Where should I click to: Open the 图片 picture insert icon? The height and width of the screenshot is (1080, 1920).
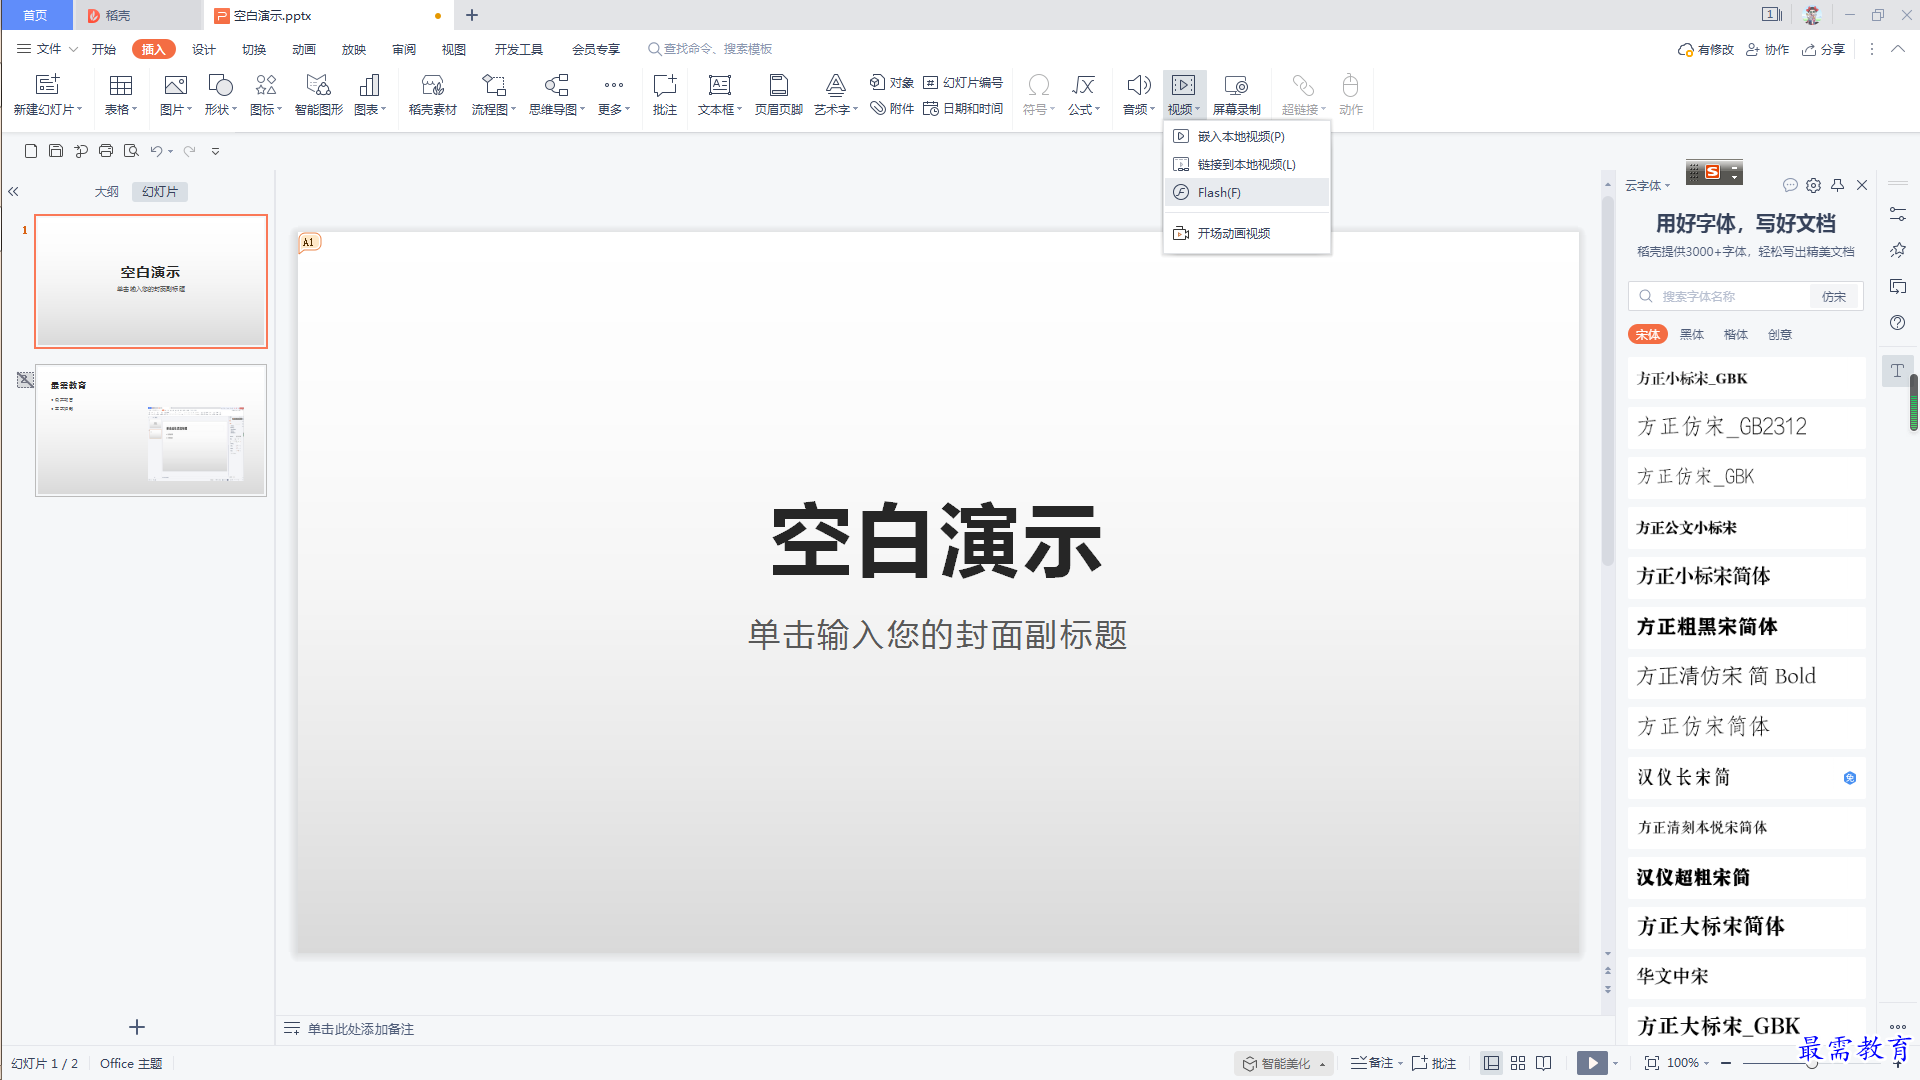175,85
